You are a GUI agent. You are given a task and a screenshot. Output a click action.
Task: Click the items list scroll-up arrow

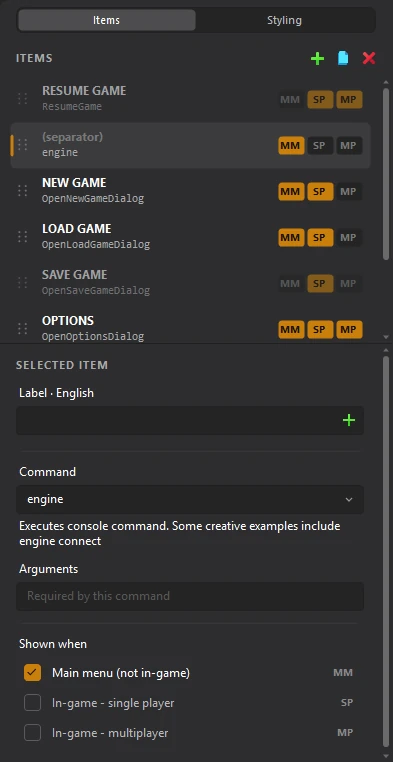[x=386, y=83]
